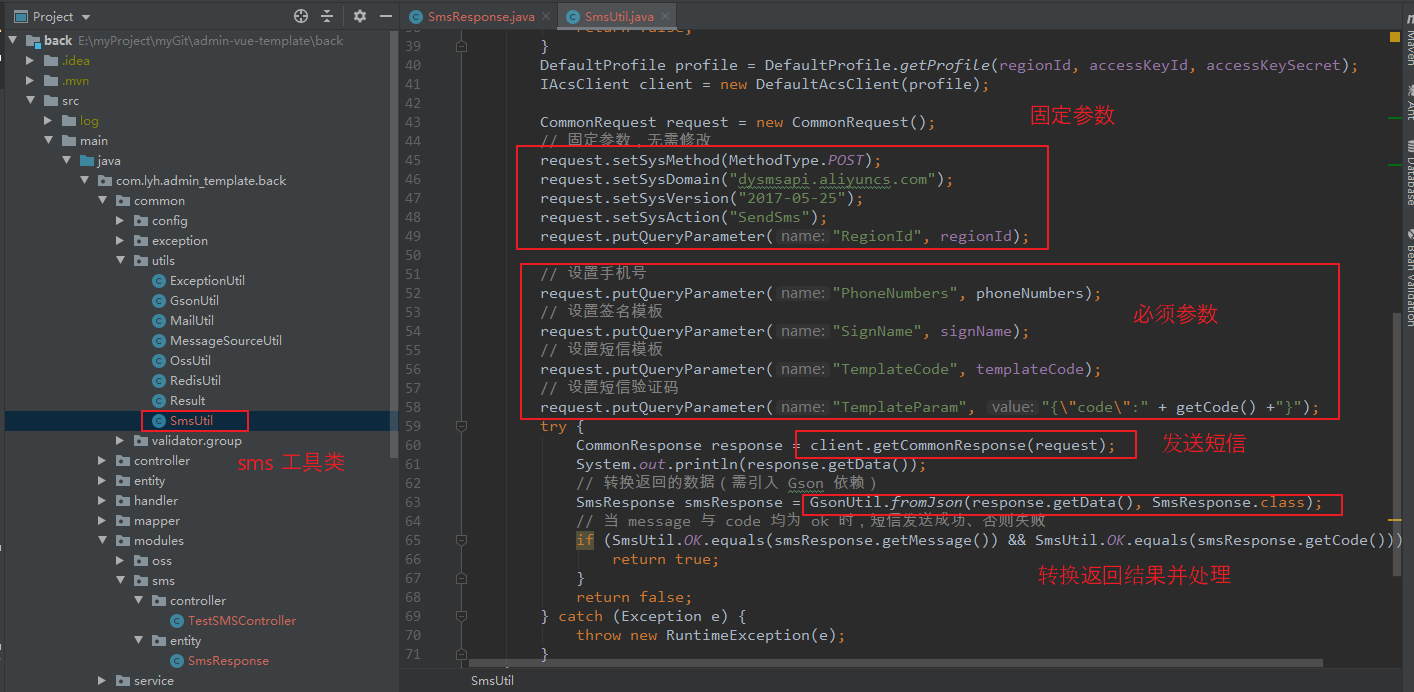Open the OssUtil class

(x=190, y=361)
